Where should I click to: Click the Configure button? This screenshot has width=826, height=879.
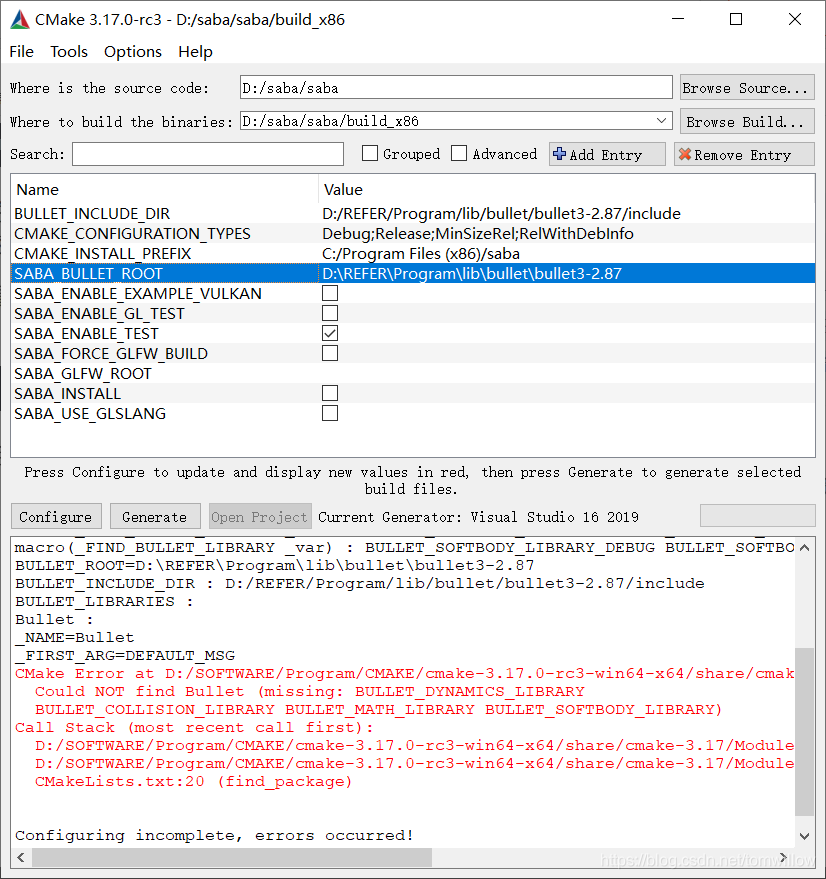(56, 516)
